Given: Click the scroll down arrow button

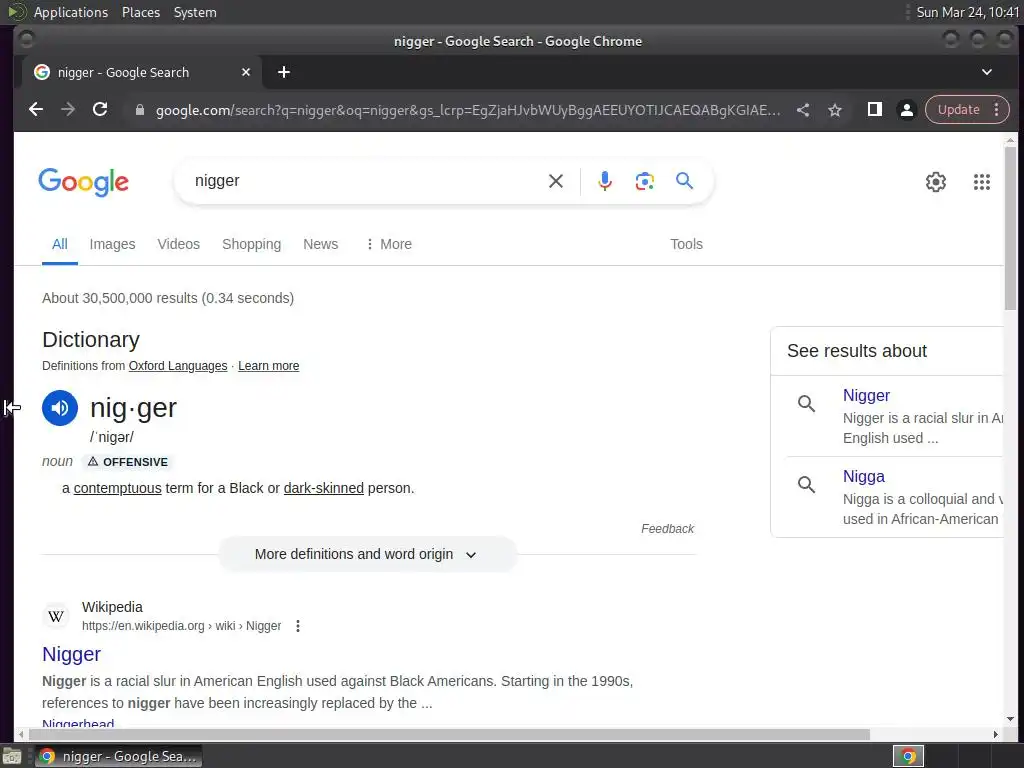Looking at the screenshot, I should click(1010, 719).
